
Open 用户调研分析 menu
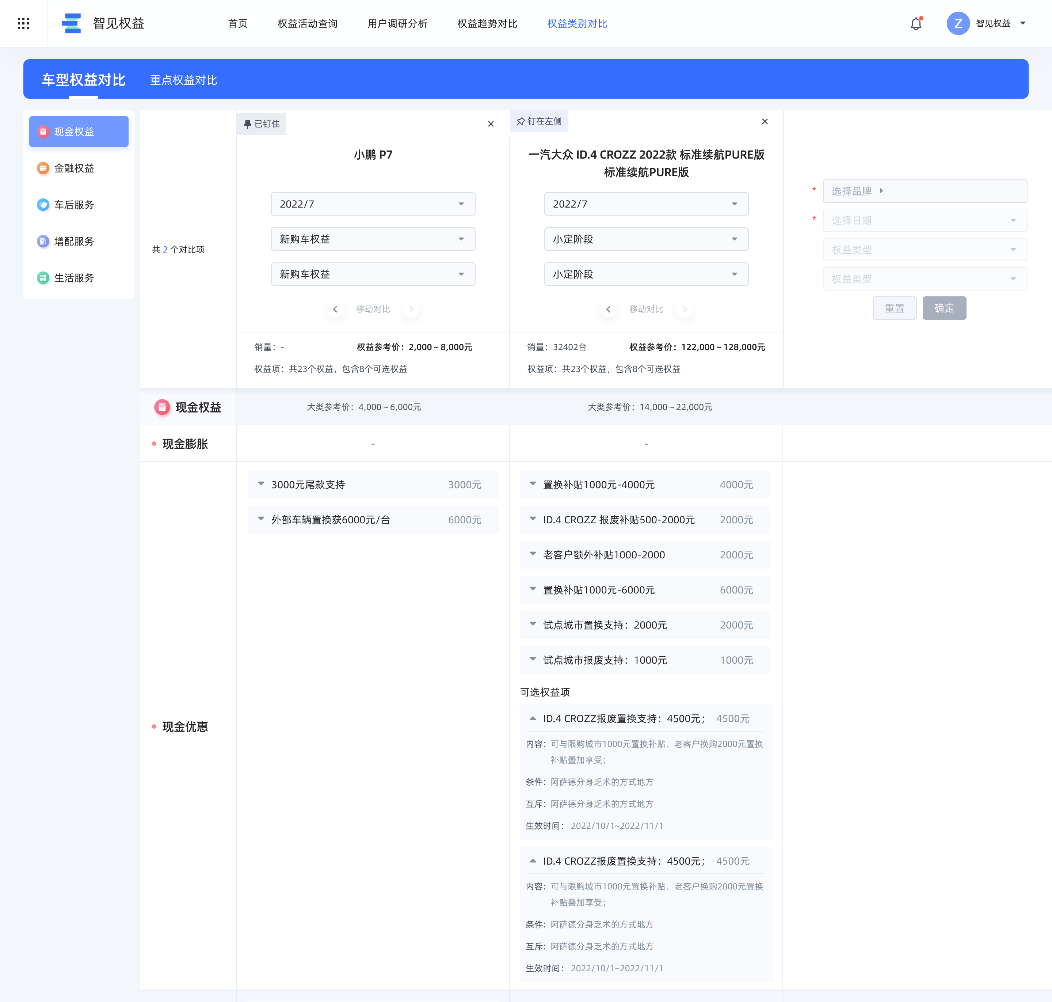pos(397,23)
